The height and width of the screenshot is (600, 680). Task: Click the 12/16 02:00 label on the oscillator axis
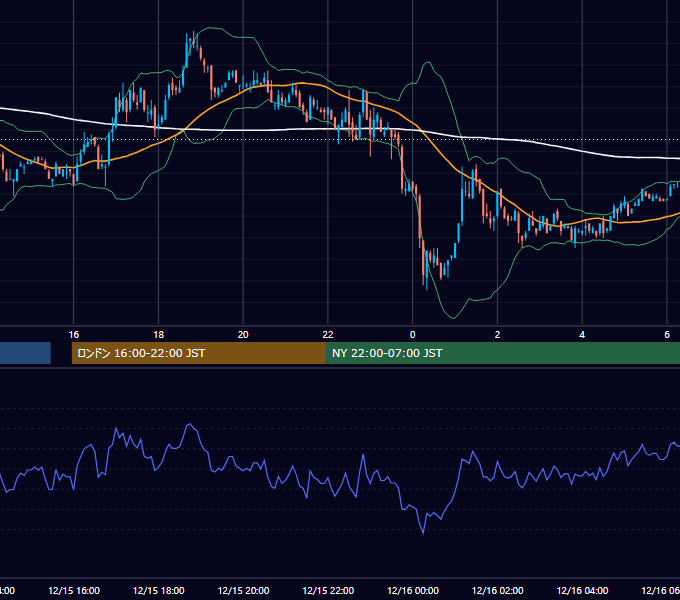[497, 590]
